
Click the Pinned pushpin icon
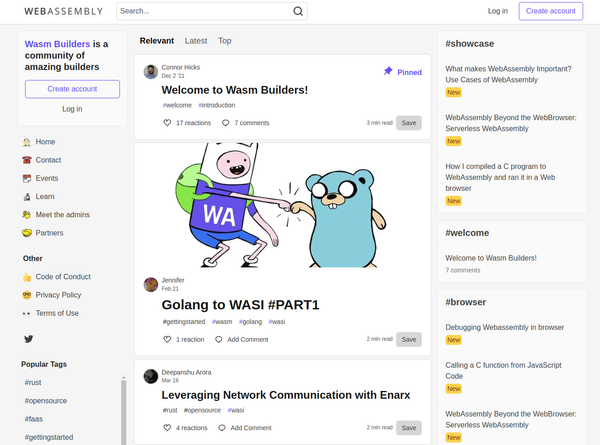[388, 71]
